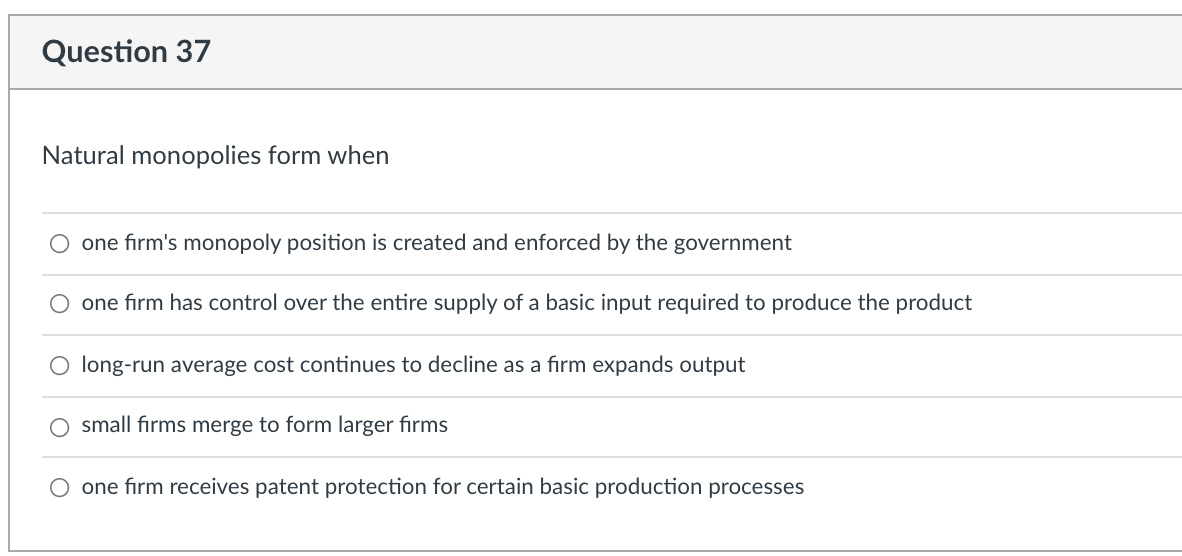Click the answer text about patent protection

point(442,487)
